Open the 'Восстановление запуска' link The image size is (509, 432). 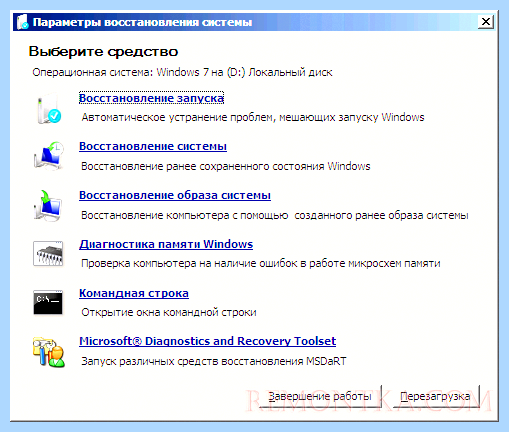click(151, 98)
